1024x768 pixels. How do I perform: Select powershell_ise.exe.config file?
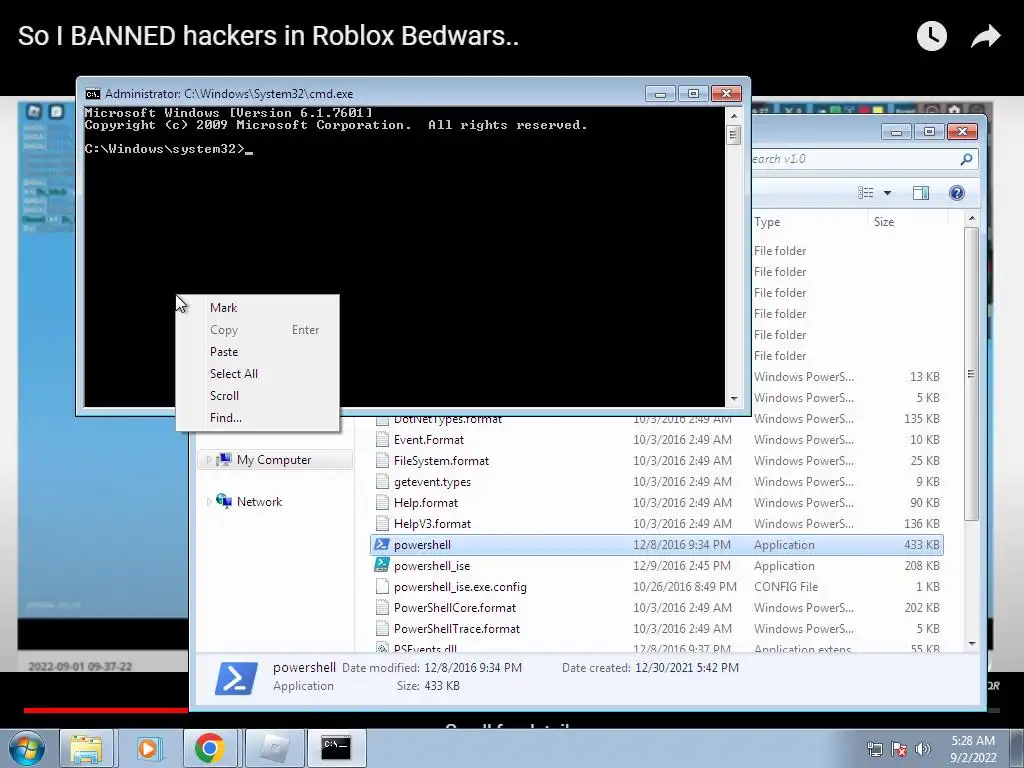tap(460, 586)
